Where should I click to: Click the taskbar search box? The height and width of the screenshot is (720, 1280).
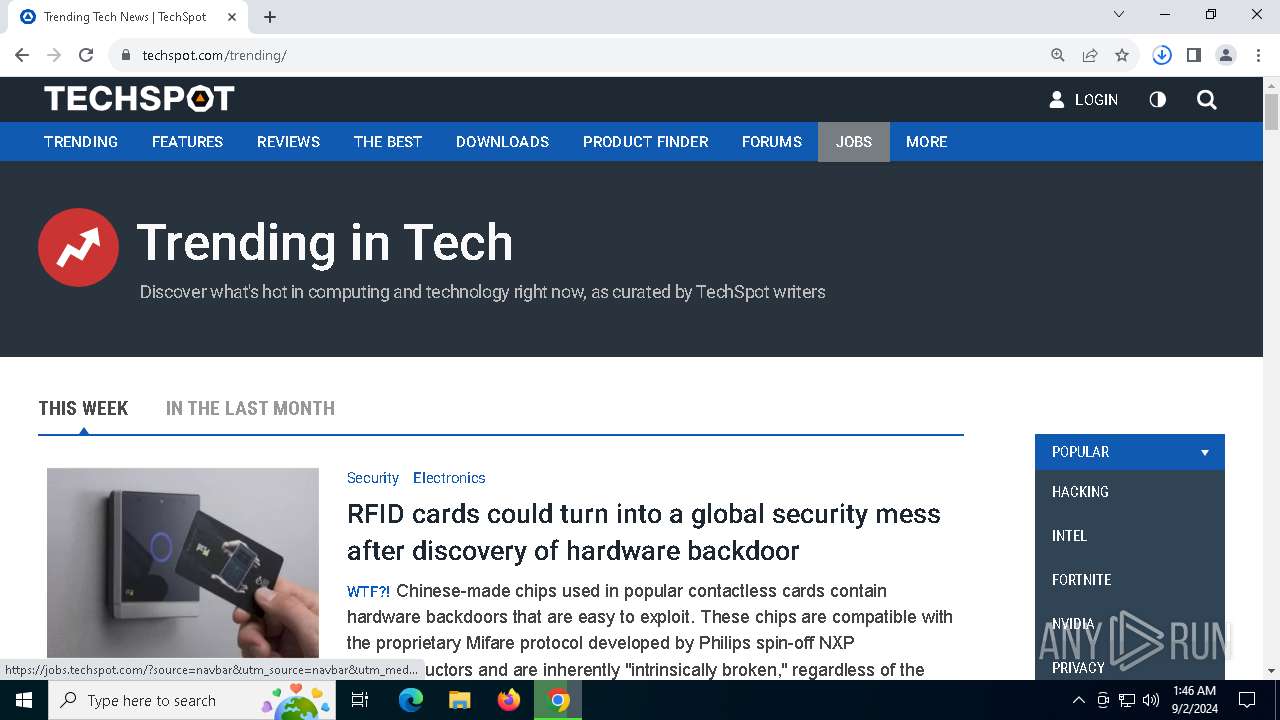click(192, 700)
